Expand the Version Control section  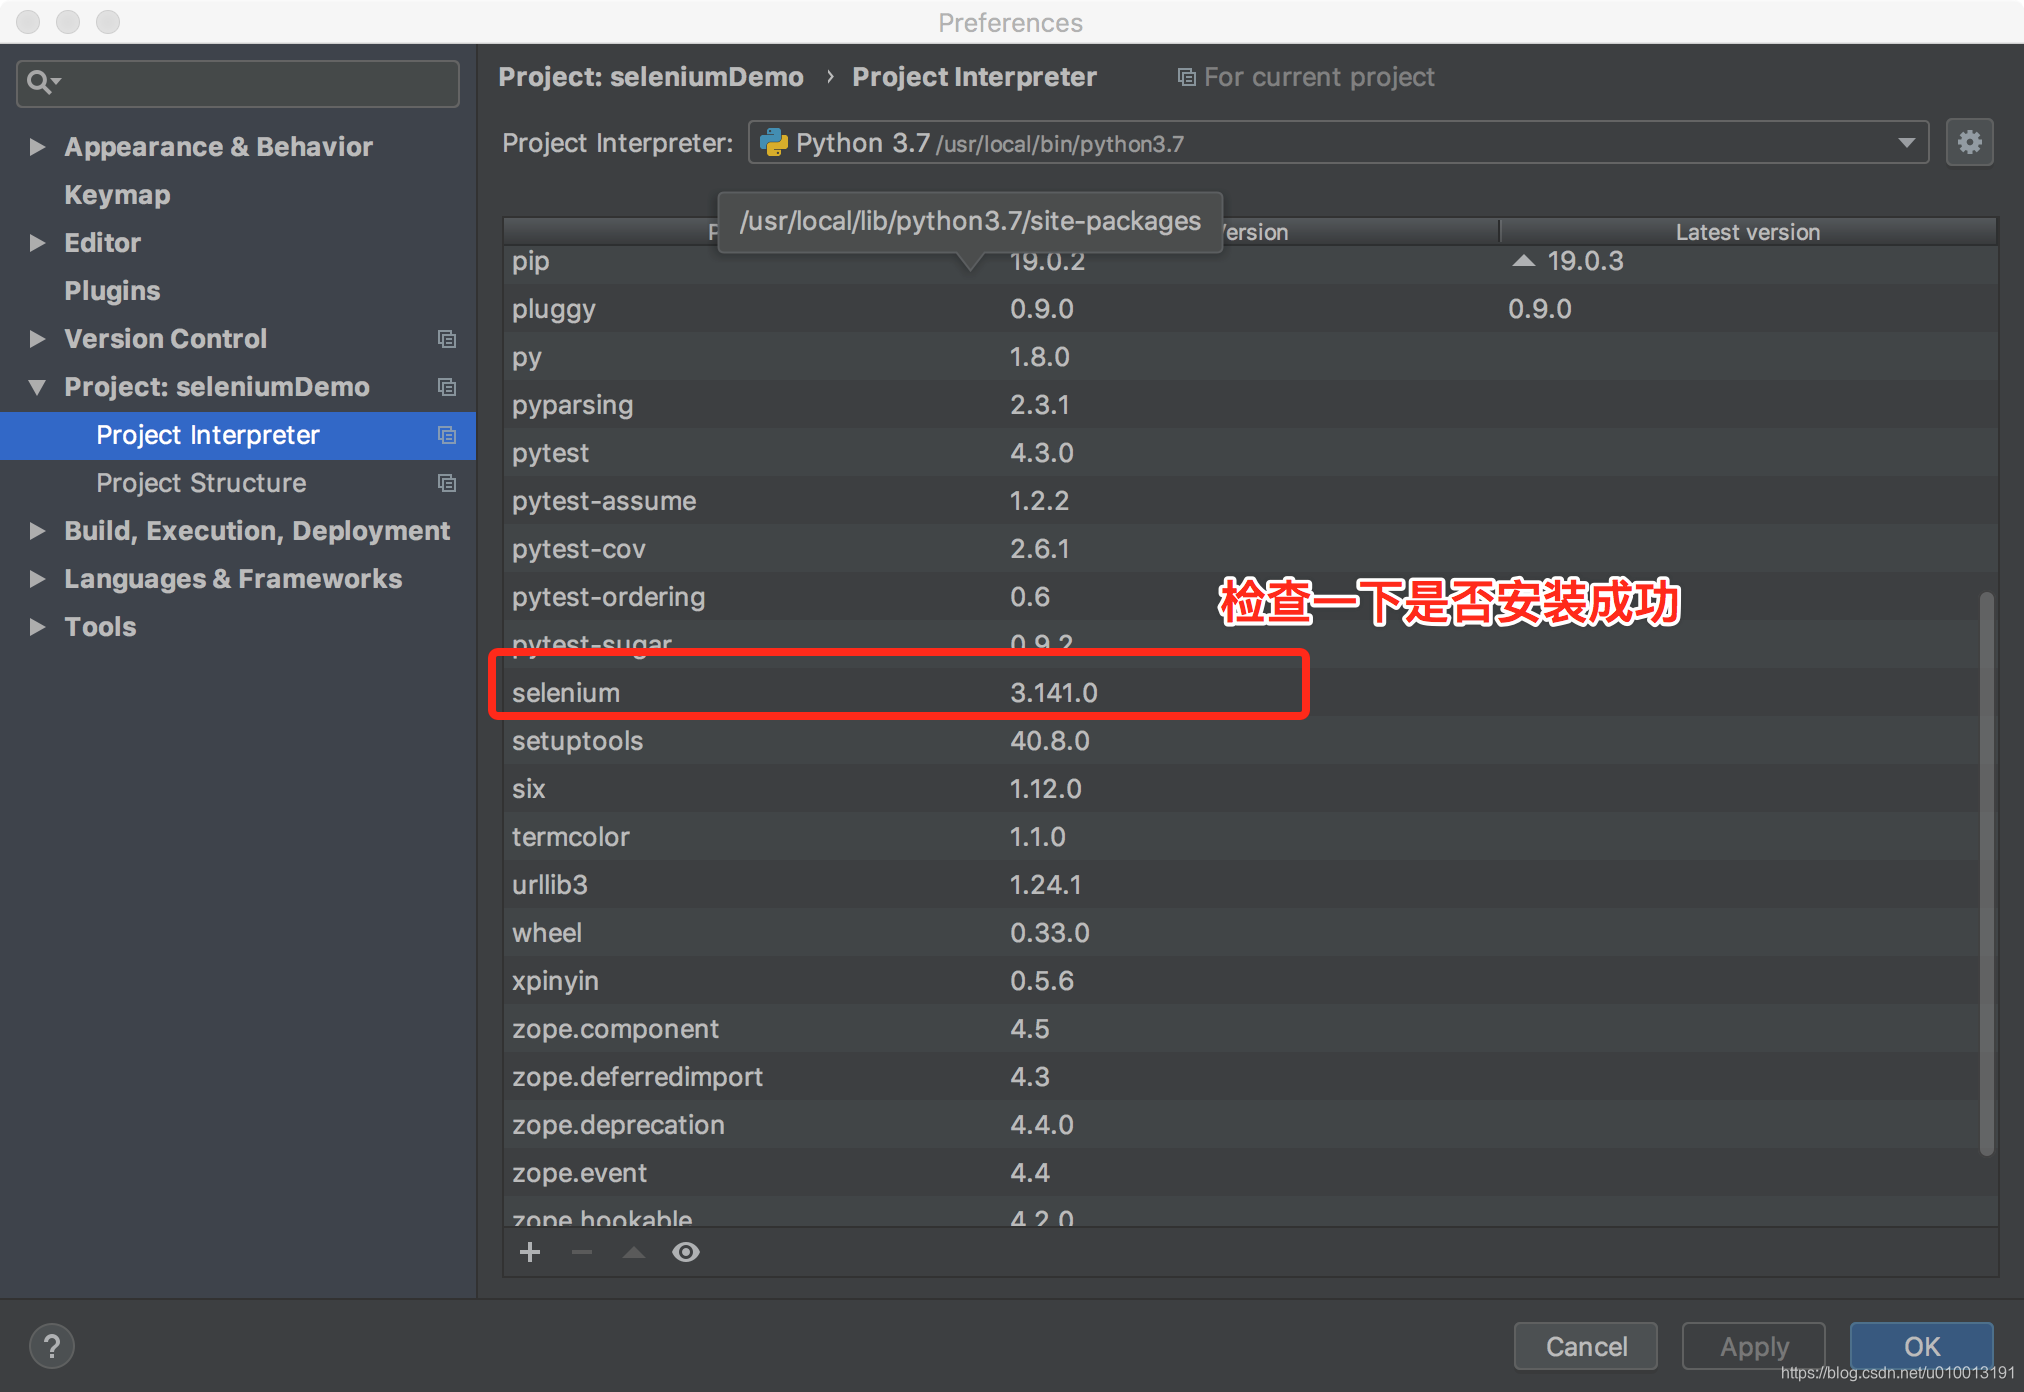[x=37, y=339]
